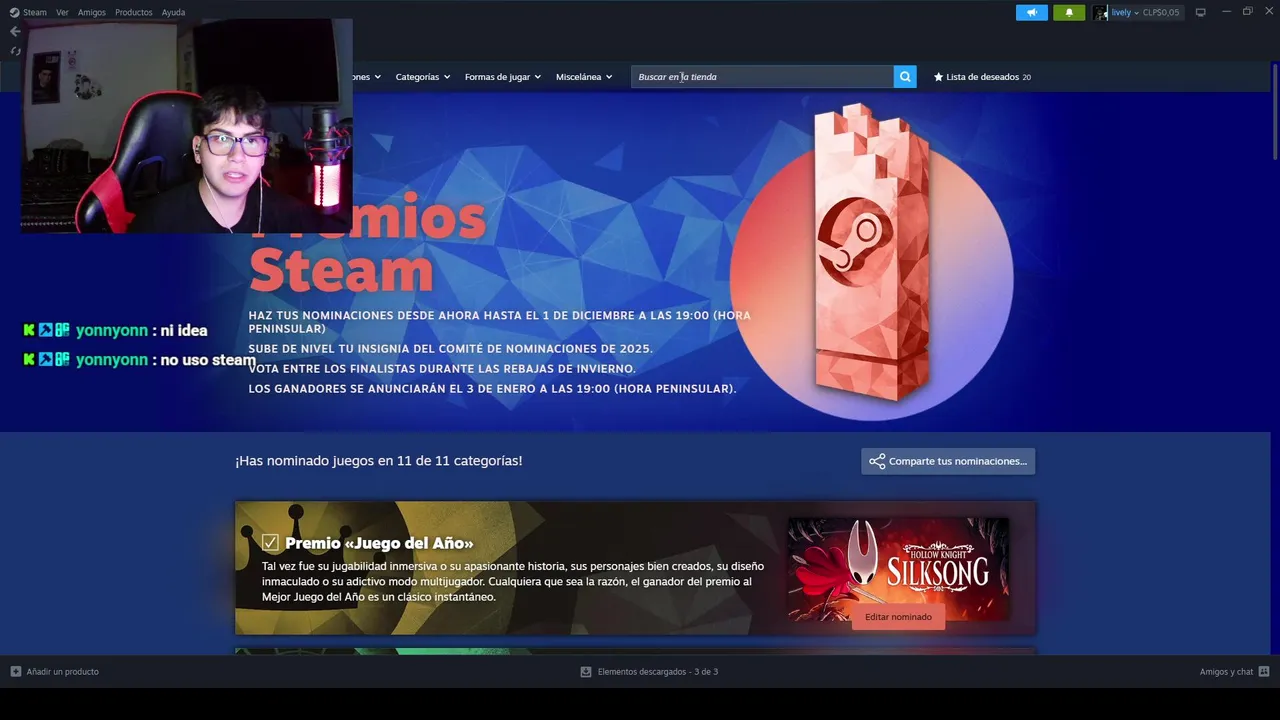Click the wishlist star icon

938,77
